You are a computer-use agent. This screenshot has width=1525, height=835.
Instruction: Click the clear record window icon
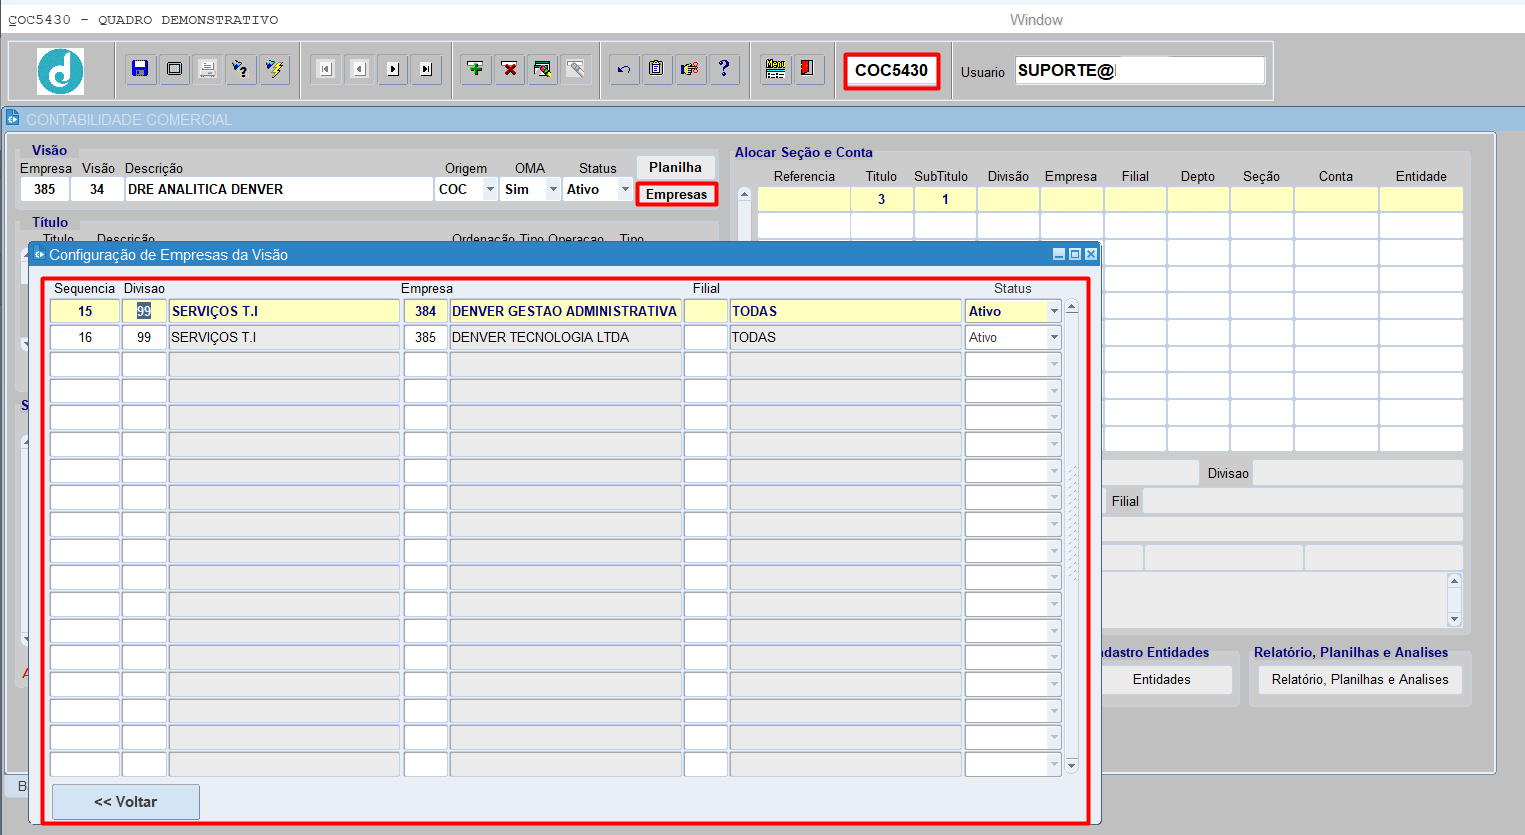point(542,69)
